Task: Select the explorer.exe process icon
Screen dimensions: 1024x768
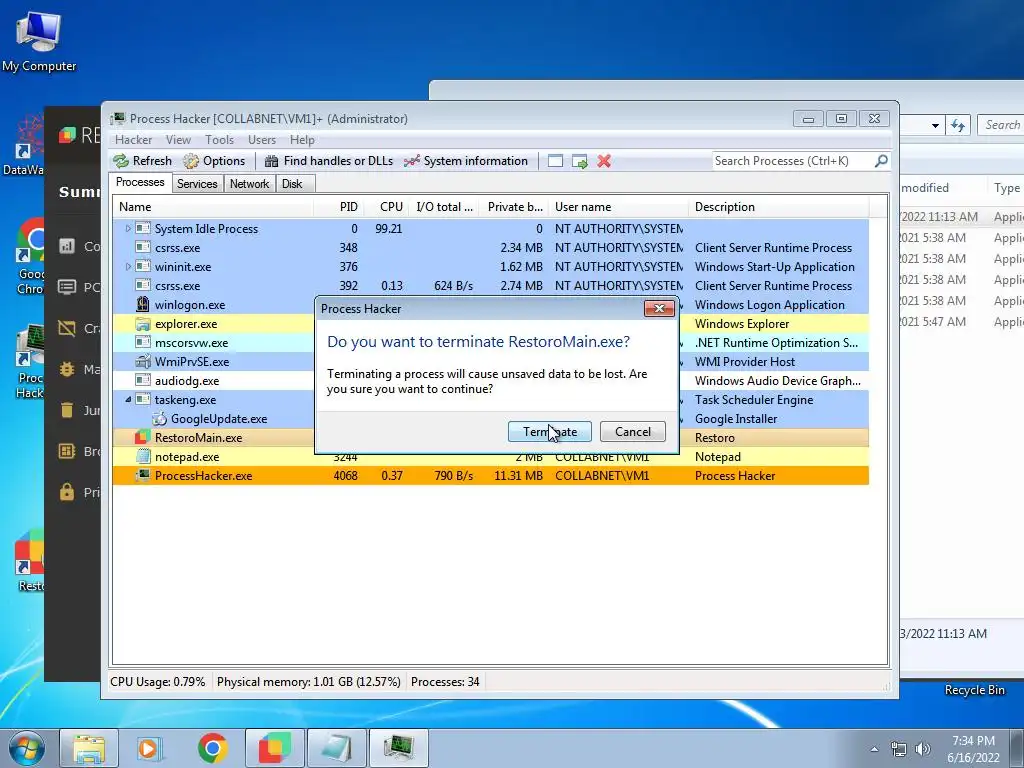Action: click(x=142, y=324)
